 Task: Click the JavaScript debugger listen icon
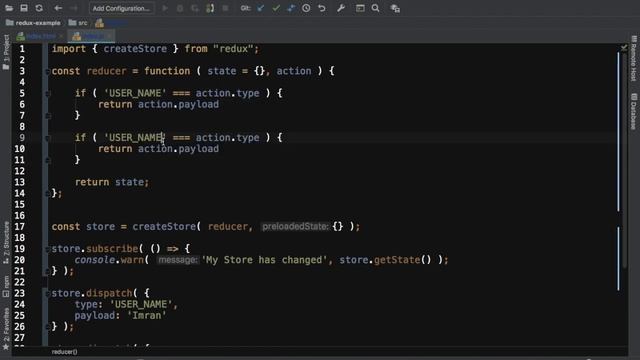tap(210, 8)
